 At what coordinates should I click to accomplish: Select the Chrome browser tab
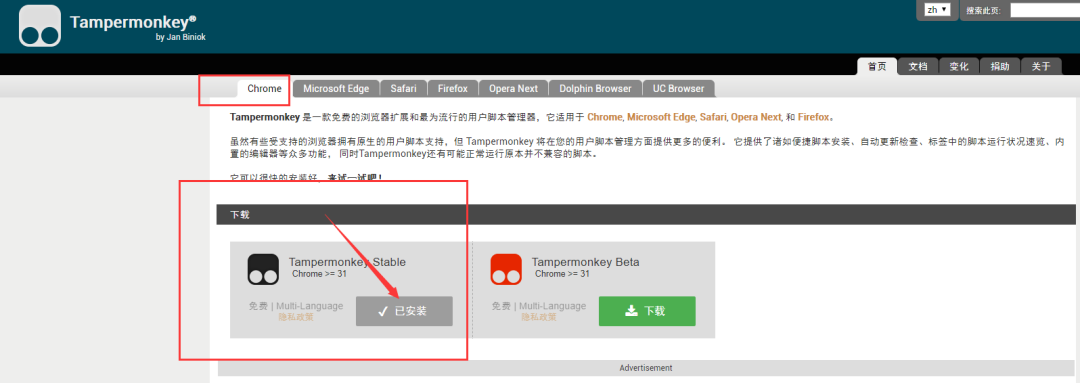pos(264,89)
